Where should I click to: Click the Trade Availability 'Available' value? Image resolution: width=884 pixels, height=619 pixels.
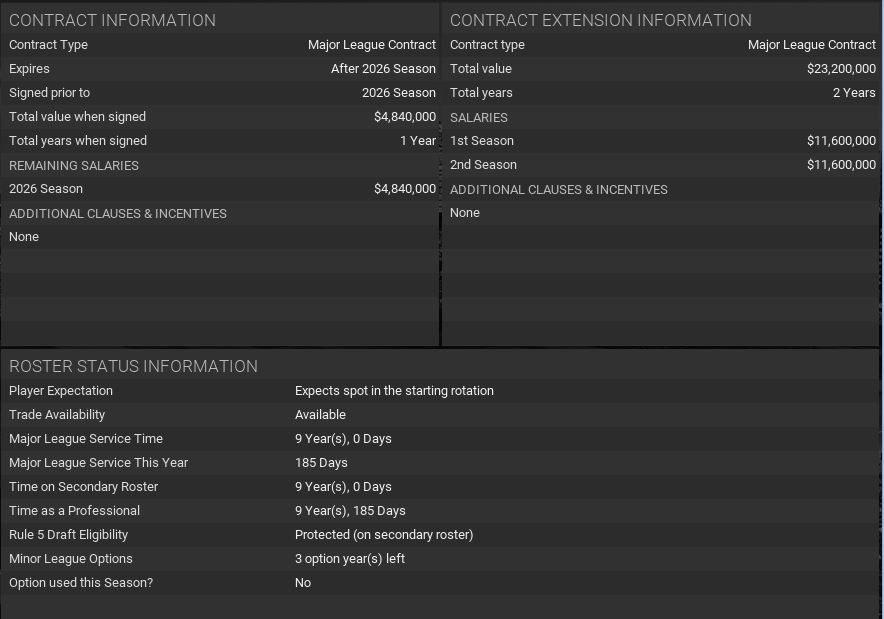pos(320,415)
